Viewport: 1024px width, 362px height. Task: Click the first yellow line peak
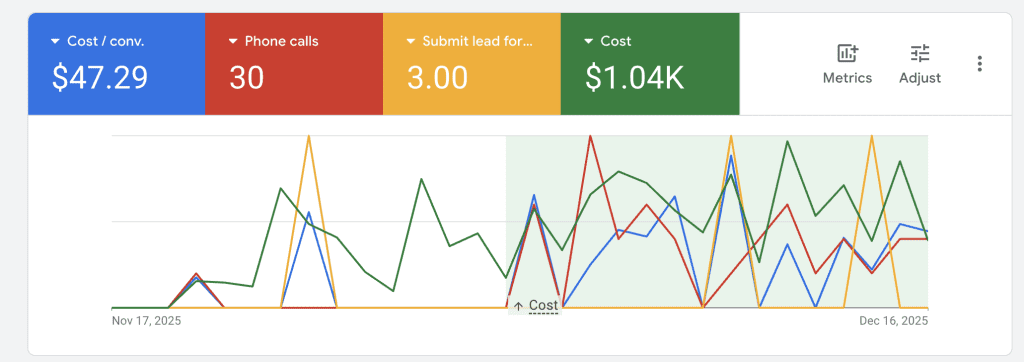(308, 137)
